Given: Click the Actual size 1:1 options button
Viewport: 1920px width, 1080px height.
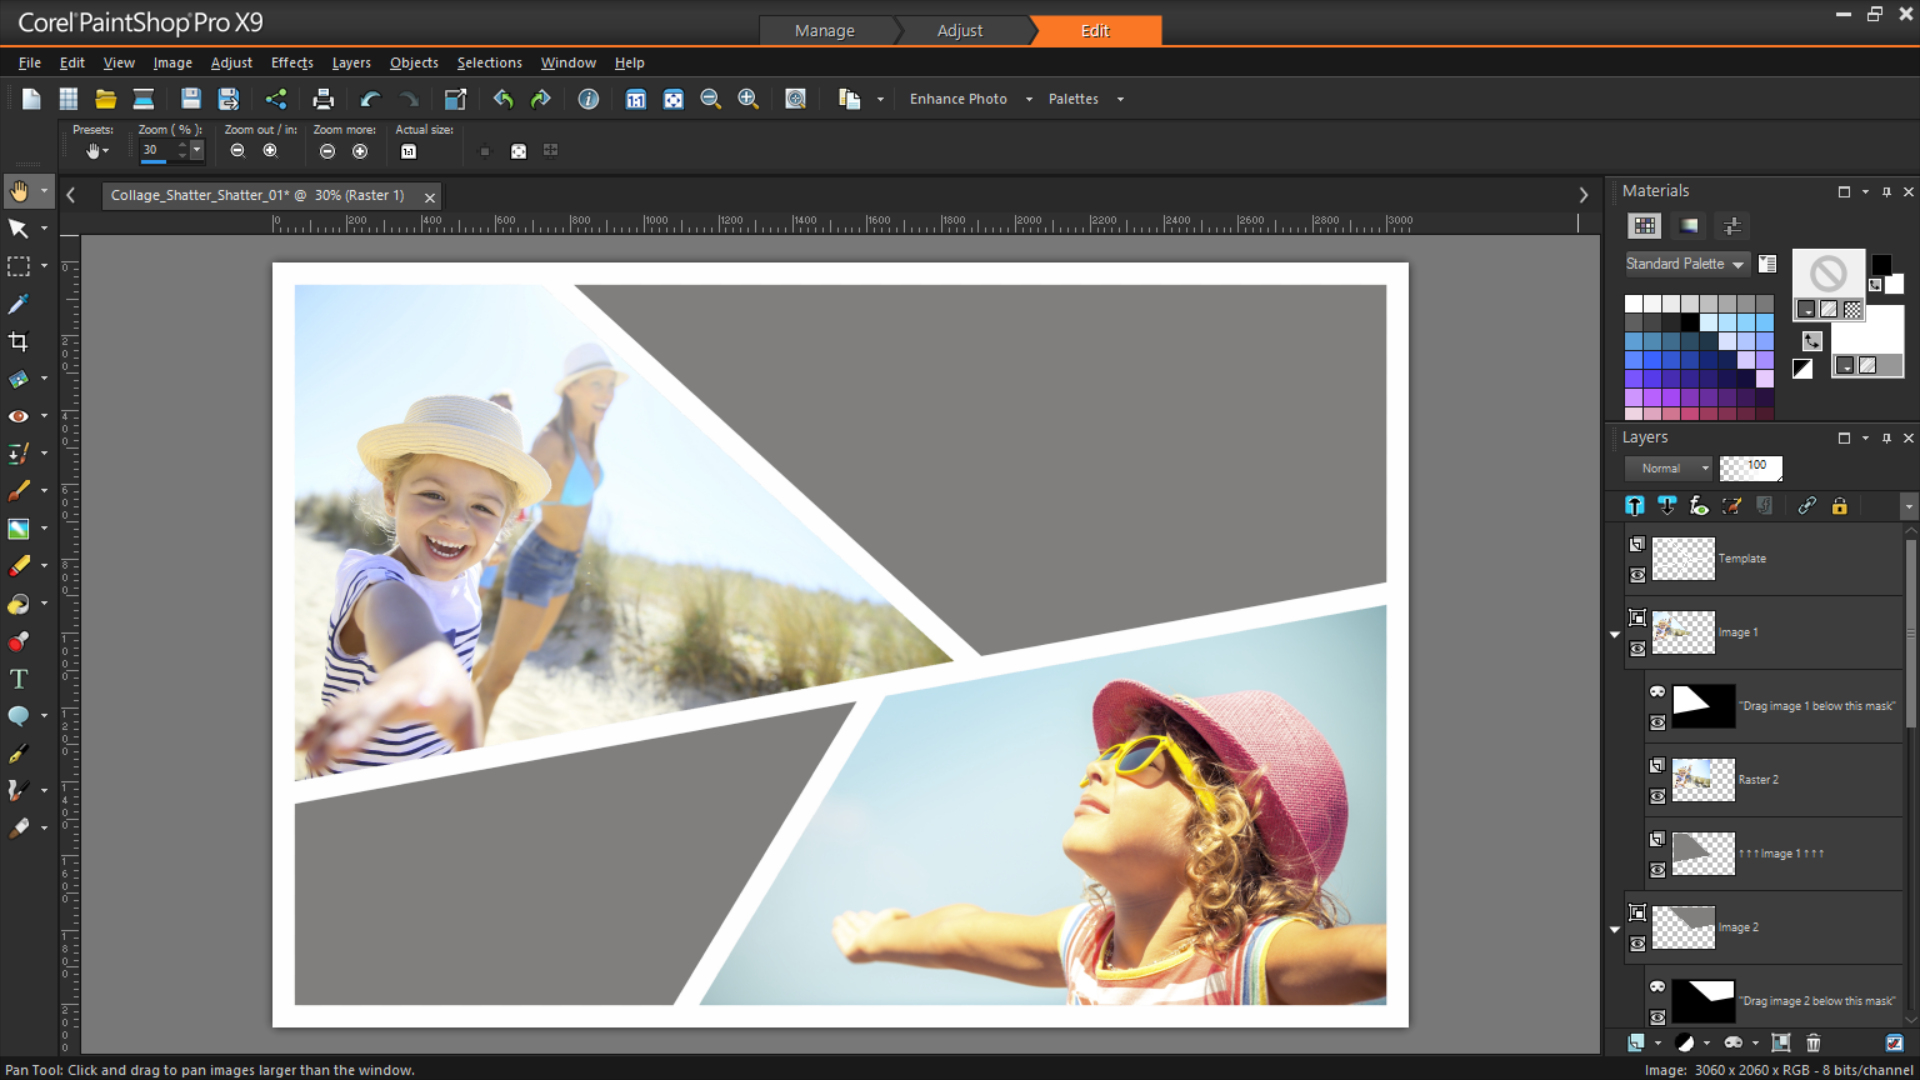Looking at the screenshot, I should tap(409, 151).
